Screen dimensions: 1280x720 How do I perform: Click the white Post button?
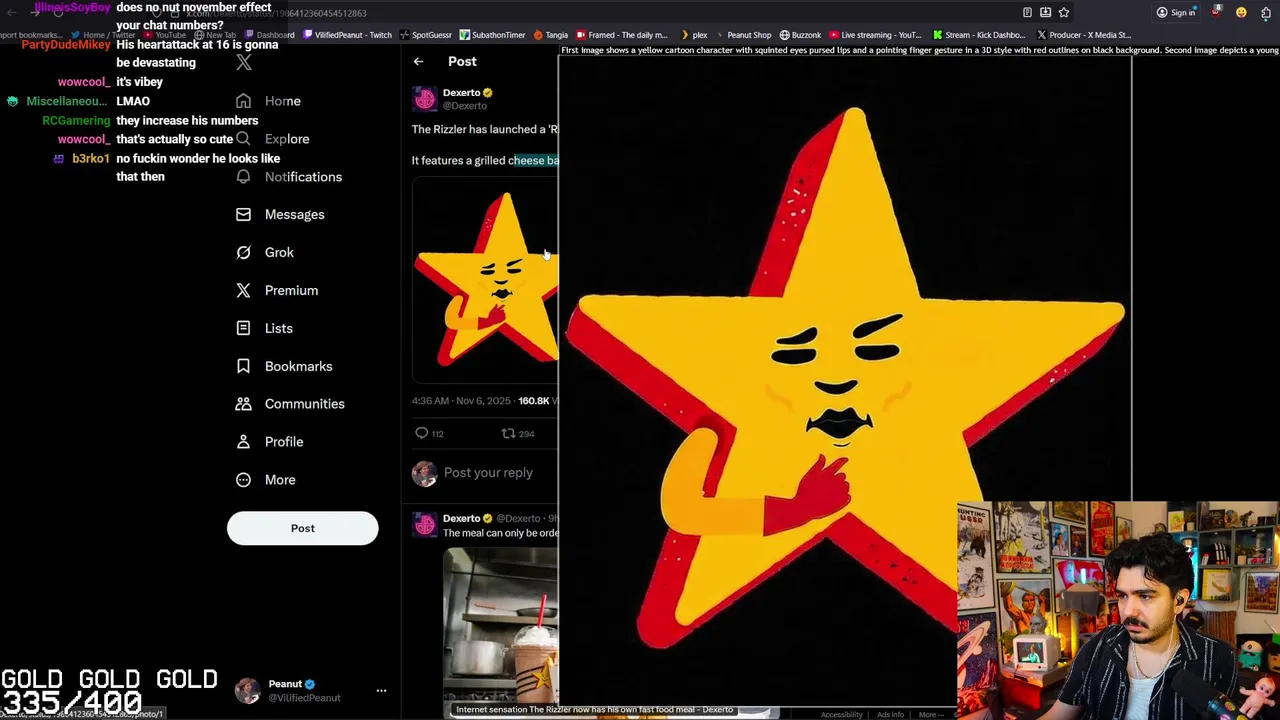(x=303, y=528)
